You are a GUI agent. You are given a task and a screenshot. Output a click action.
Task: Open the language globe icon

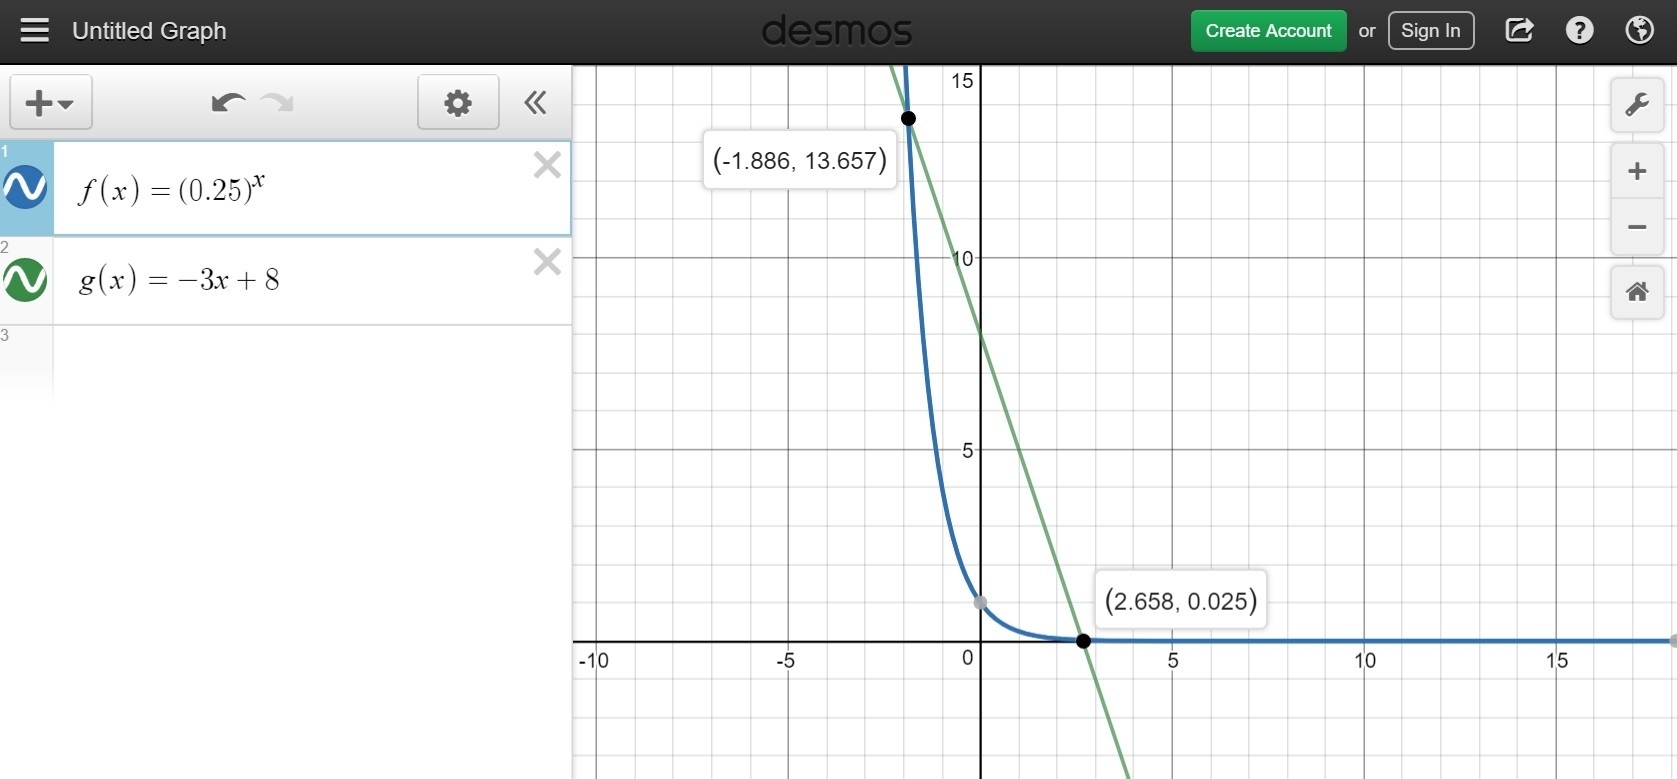(x=1639, y=31)
